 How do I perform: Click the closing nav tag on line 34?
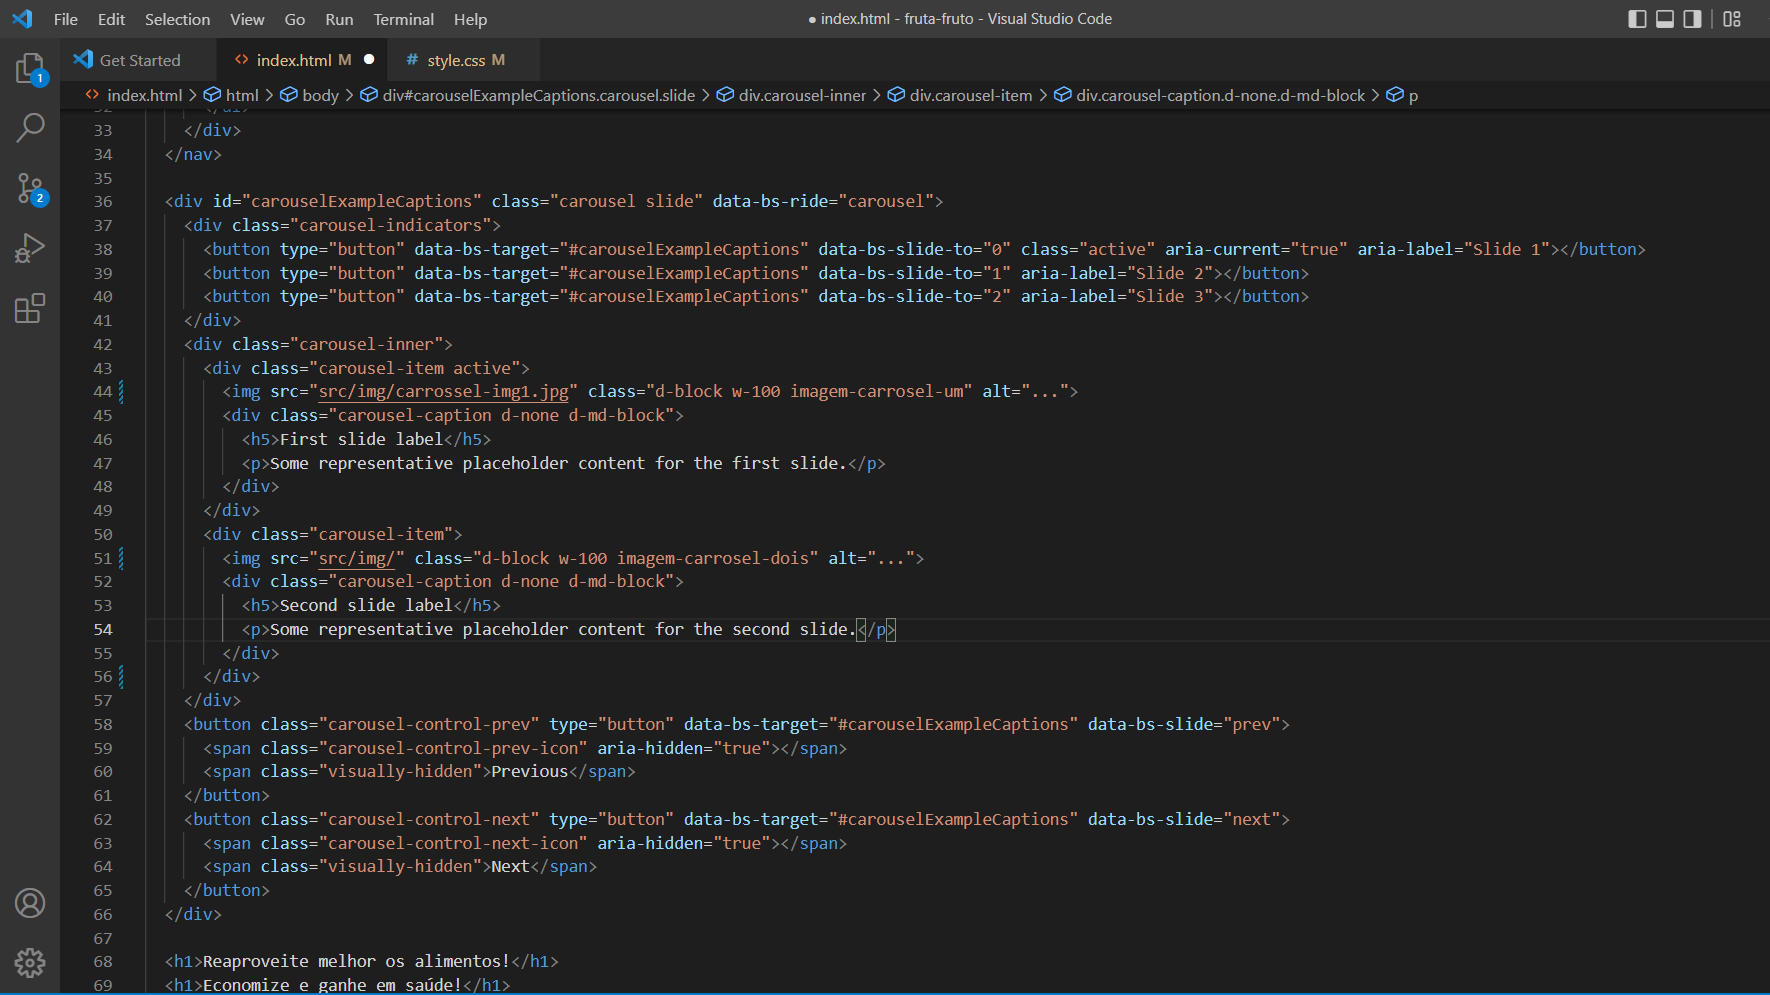click(193, 154)
